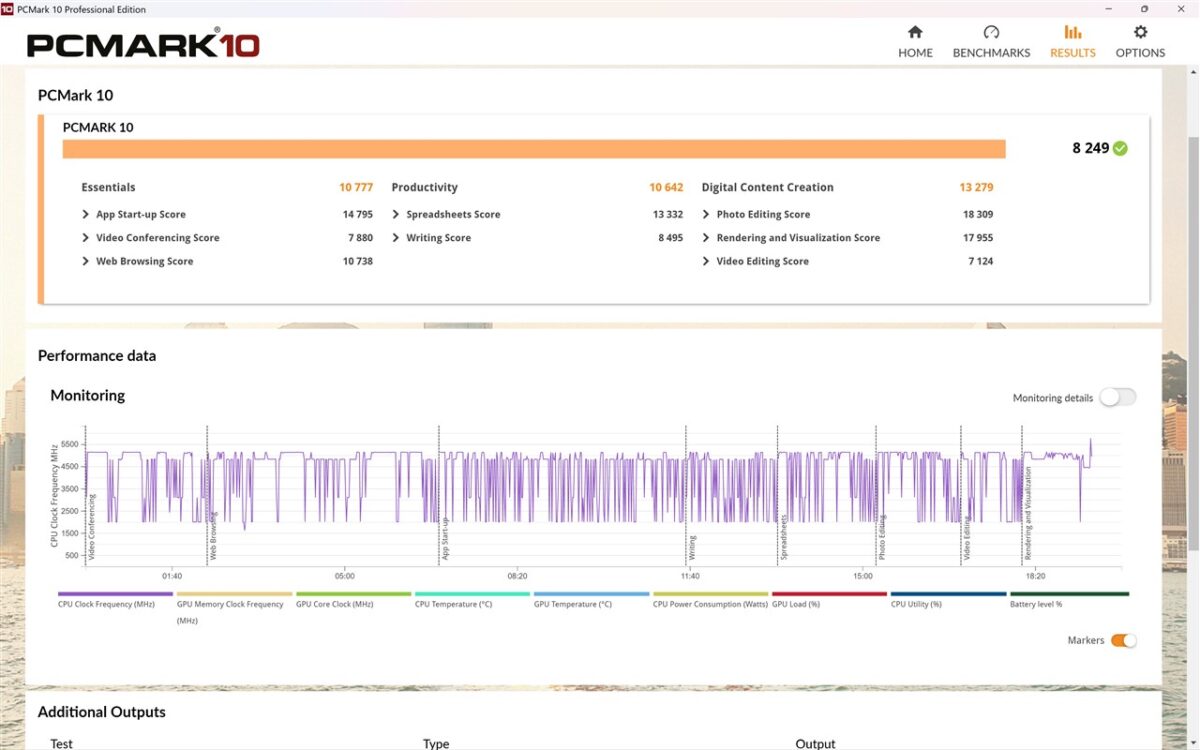The width and height of the screenshot is (1200, 750).
Task: Click the Home house icon
Action: 914,32
